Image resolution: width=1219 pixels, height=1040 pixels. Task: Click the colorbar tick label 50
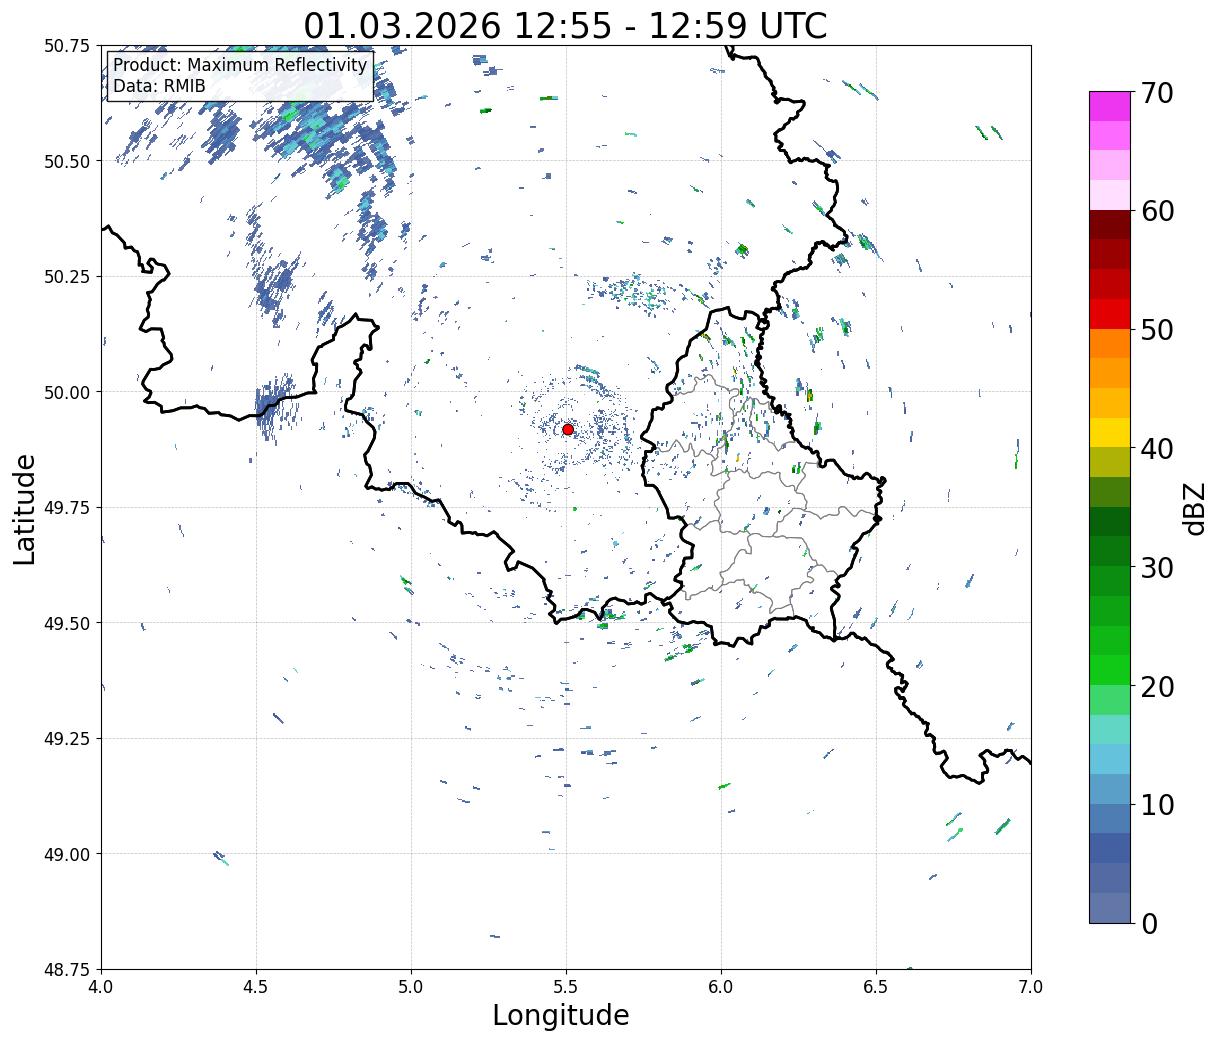(x=1156, y=330)
